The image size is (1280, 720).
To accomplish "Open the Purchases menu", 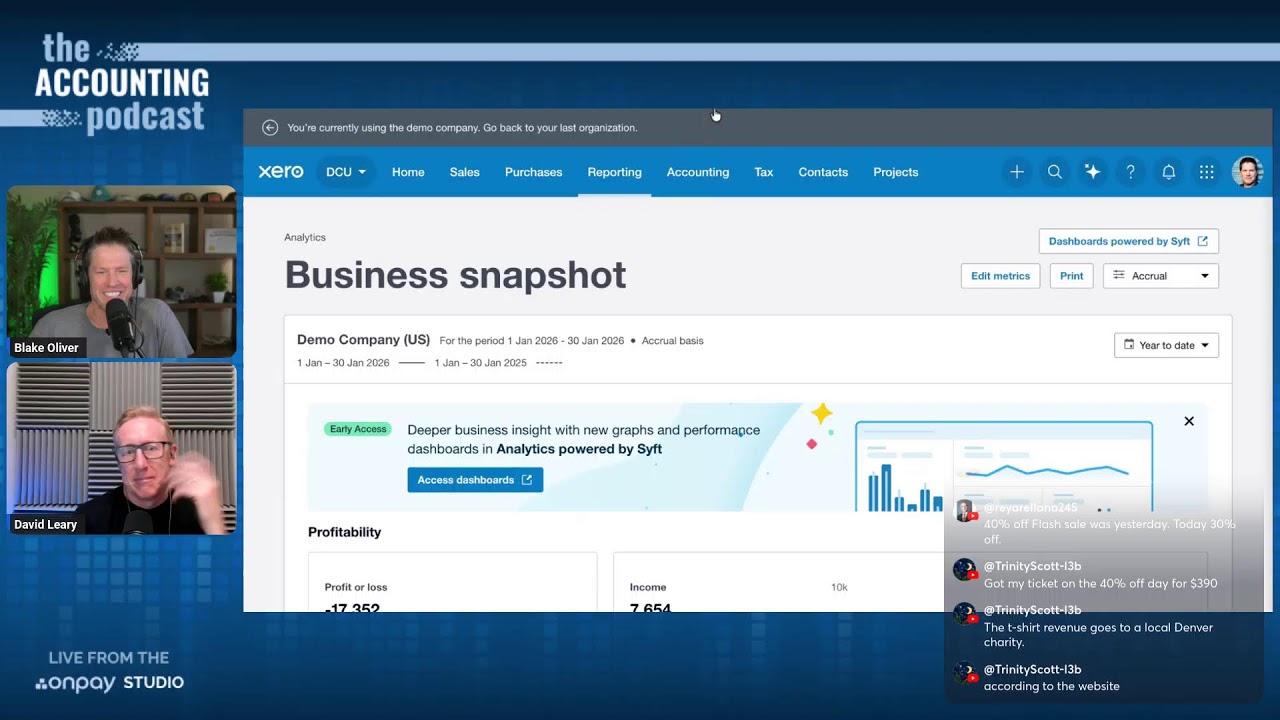I will (x=534, y=172).
